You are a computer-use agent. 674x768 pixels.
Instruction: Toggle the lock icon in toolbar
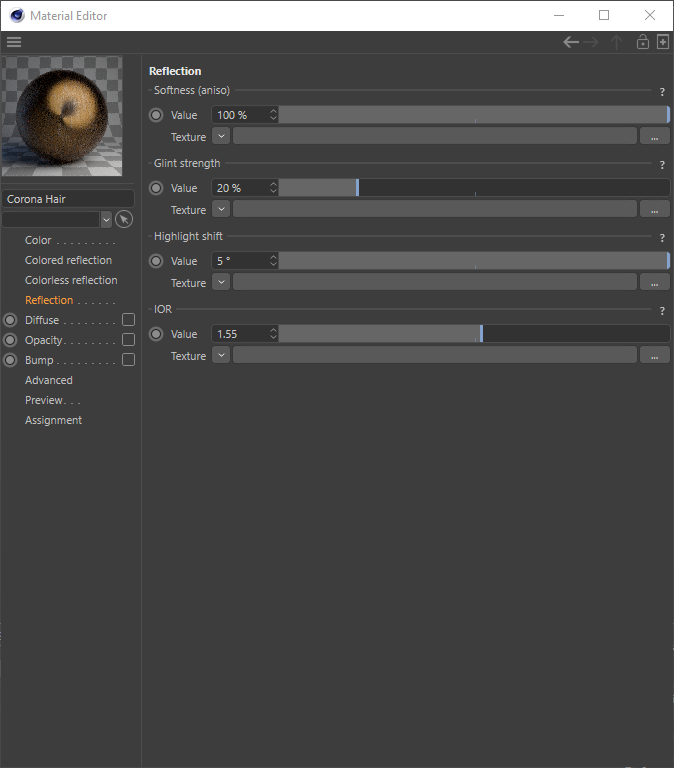[x=643, y=42]
